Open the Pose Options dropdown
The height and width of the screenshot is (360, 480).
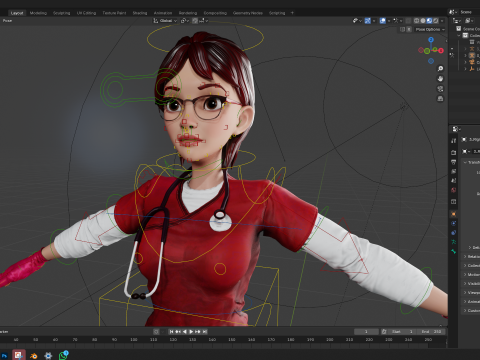pos(430,29)
